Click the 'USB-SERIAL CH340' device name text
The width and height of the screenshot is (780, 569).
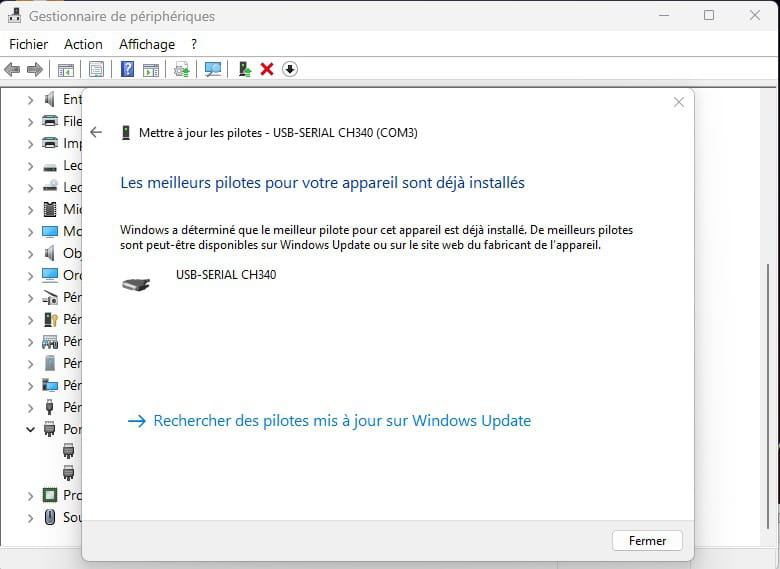tap(226, 275)
